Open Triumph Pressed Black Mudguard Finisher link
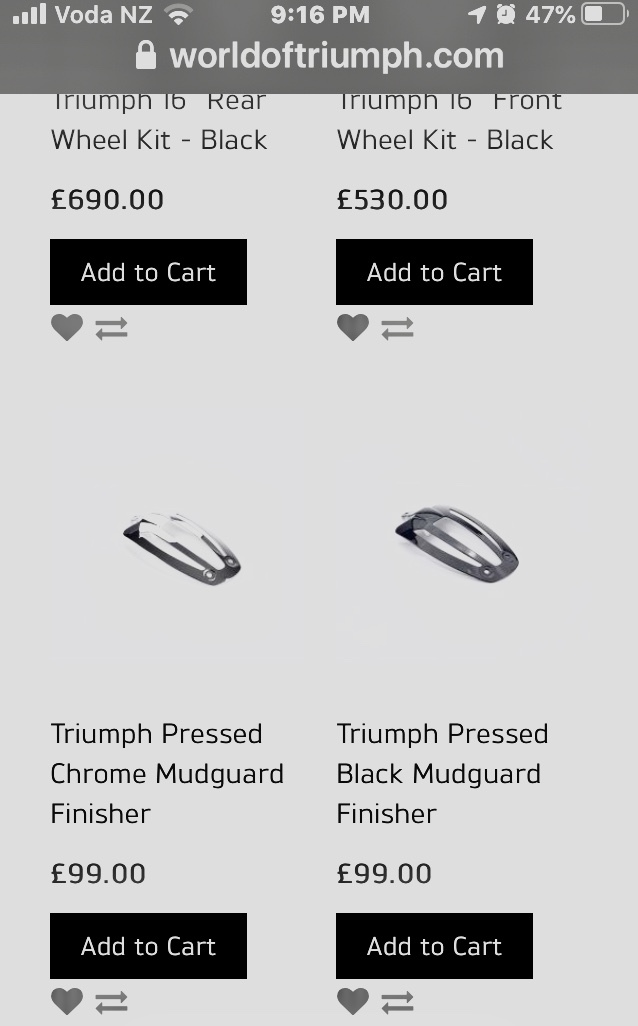The image size is (638, 1026). tap(442, 774)
